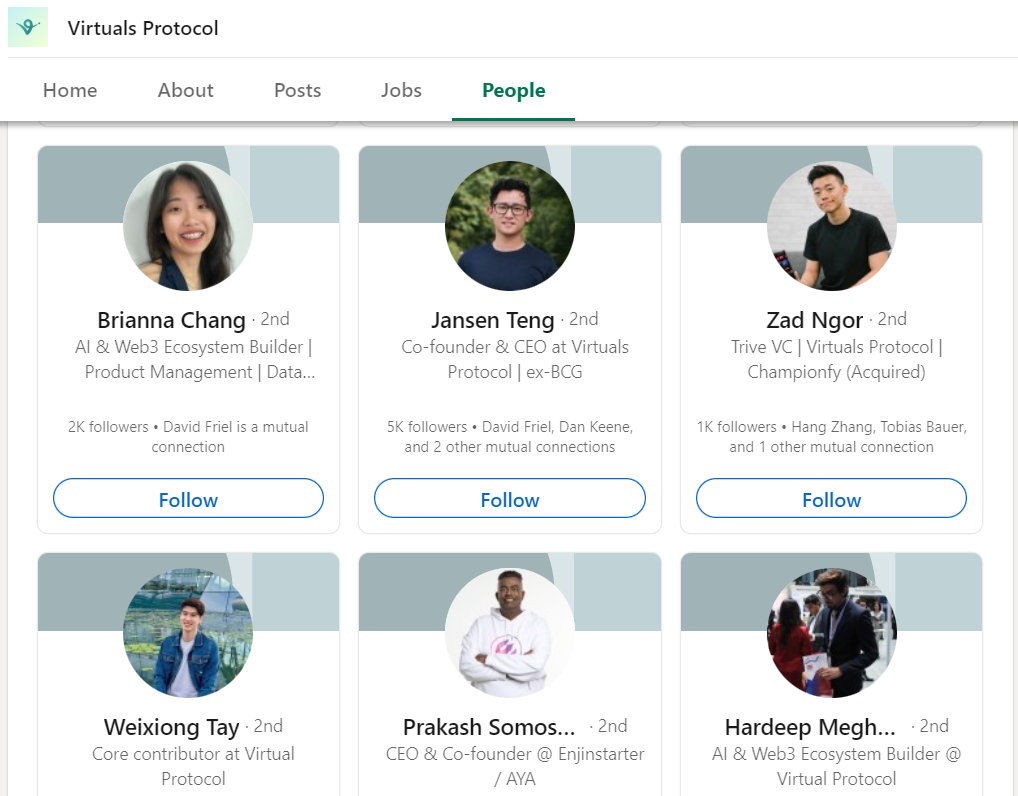Follow Brianna Chang

tap(188, 499)
